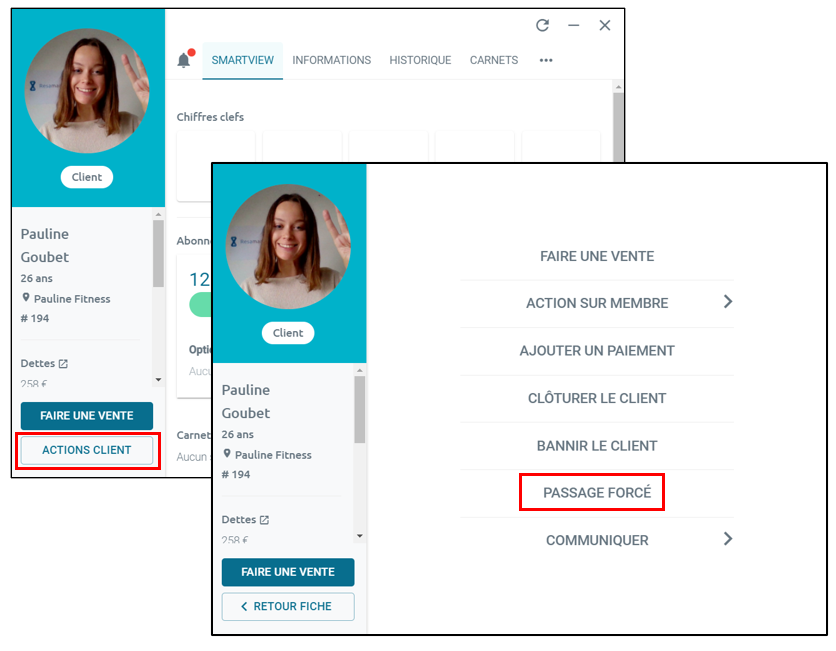This screenshot has width=836, height=651.
Task: Expand the COMMUNIQUER submenu arrow
Action: click(x=729, y=540)
